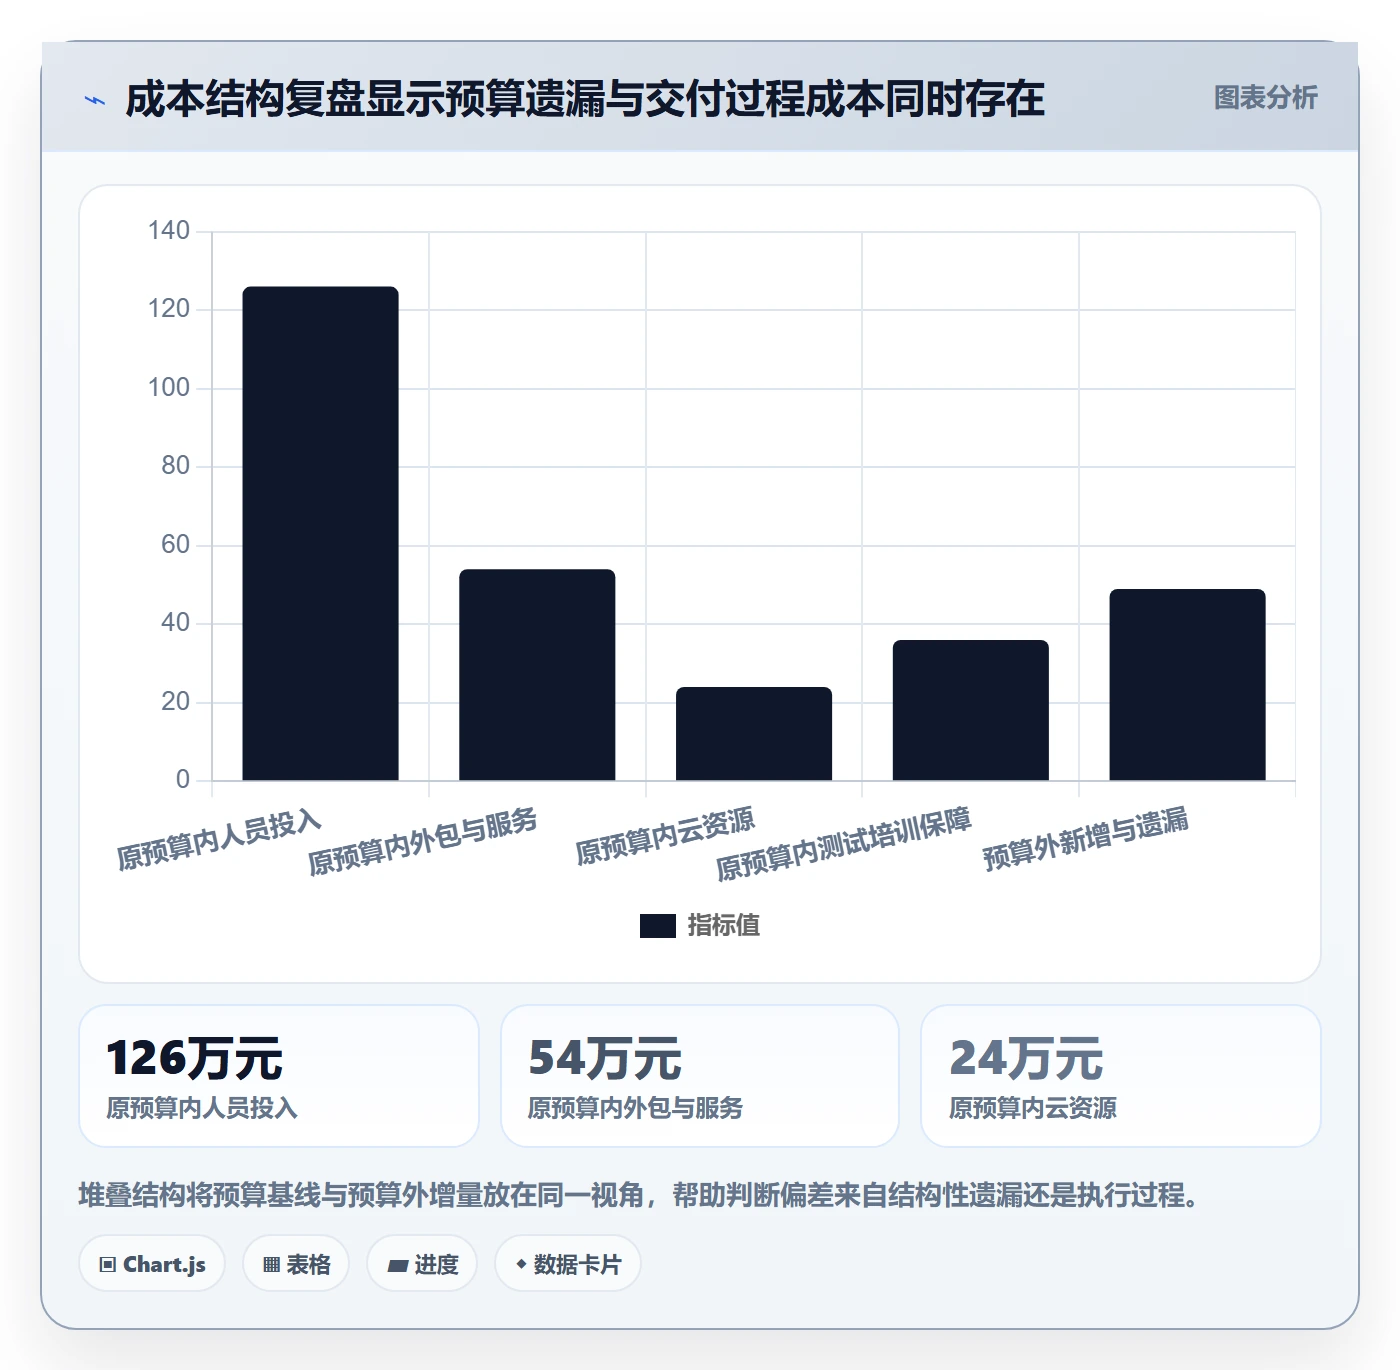Screen dimensions: 1400x1370
Task: Click the x-axis label 原预算内云资源
Action: pyautogui.click(x=665, y=836)
